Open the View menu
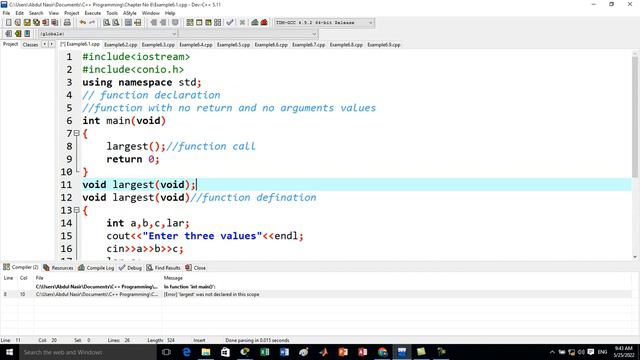This screenshot has height=360, width=640. 53,13
